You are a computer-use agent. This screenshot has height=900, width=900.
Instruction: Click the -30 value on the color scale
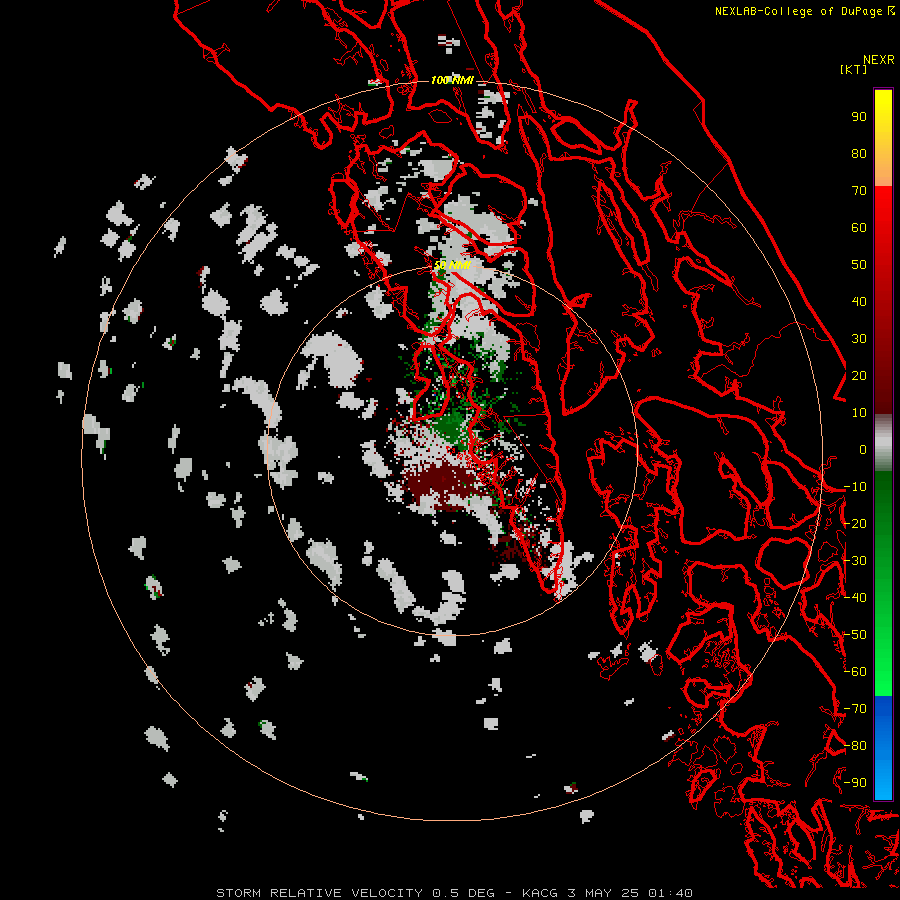coord(855,561)
